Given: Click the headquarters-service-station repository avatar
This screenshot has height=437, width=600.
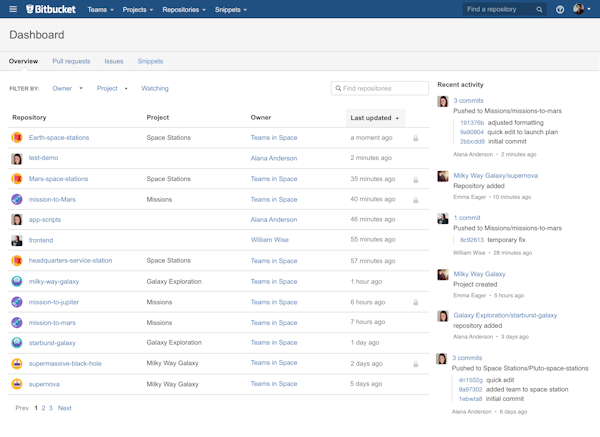Looking at the screenshot, I should click(x=16, y=261).
